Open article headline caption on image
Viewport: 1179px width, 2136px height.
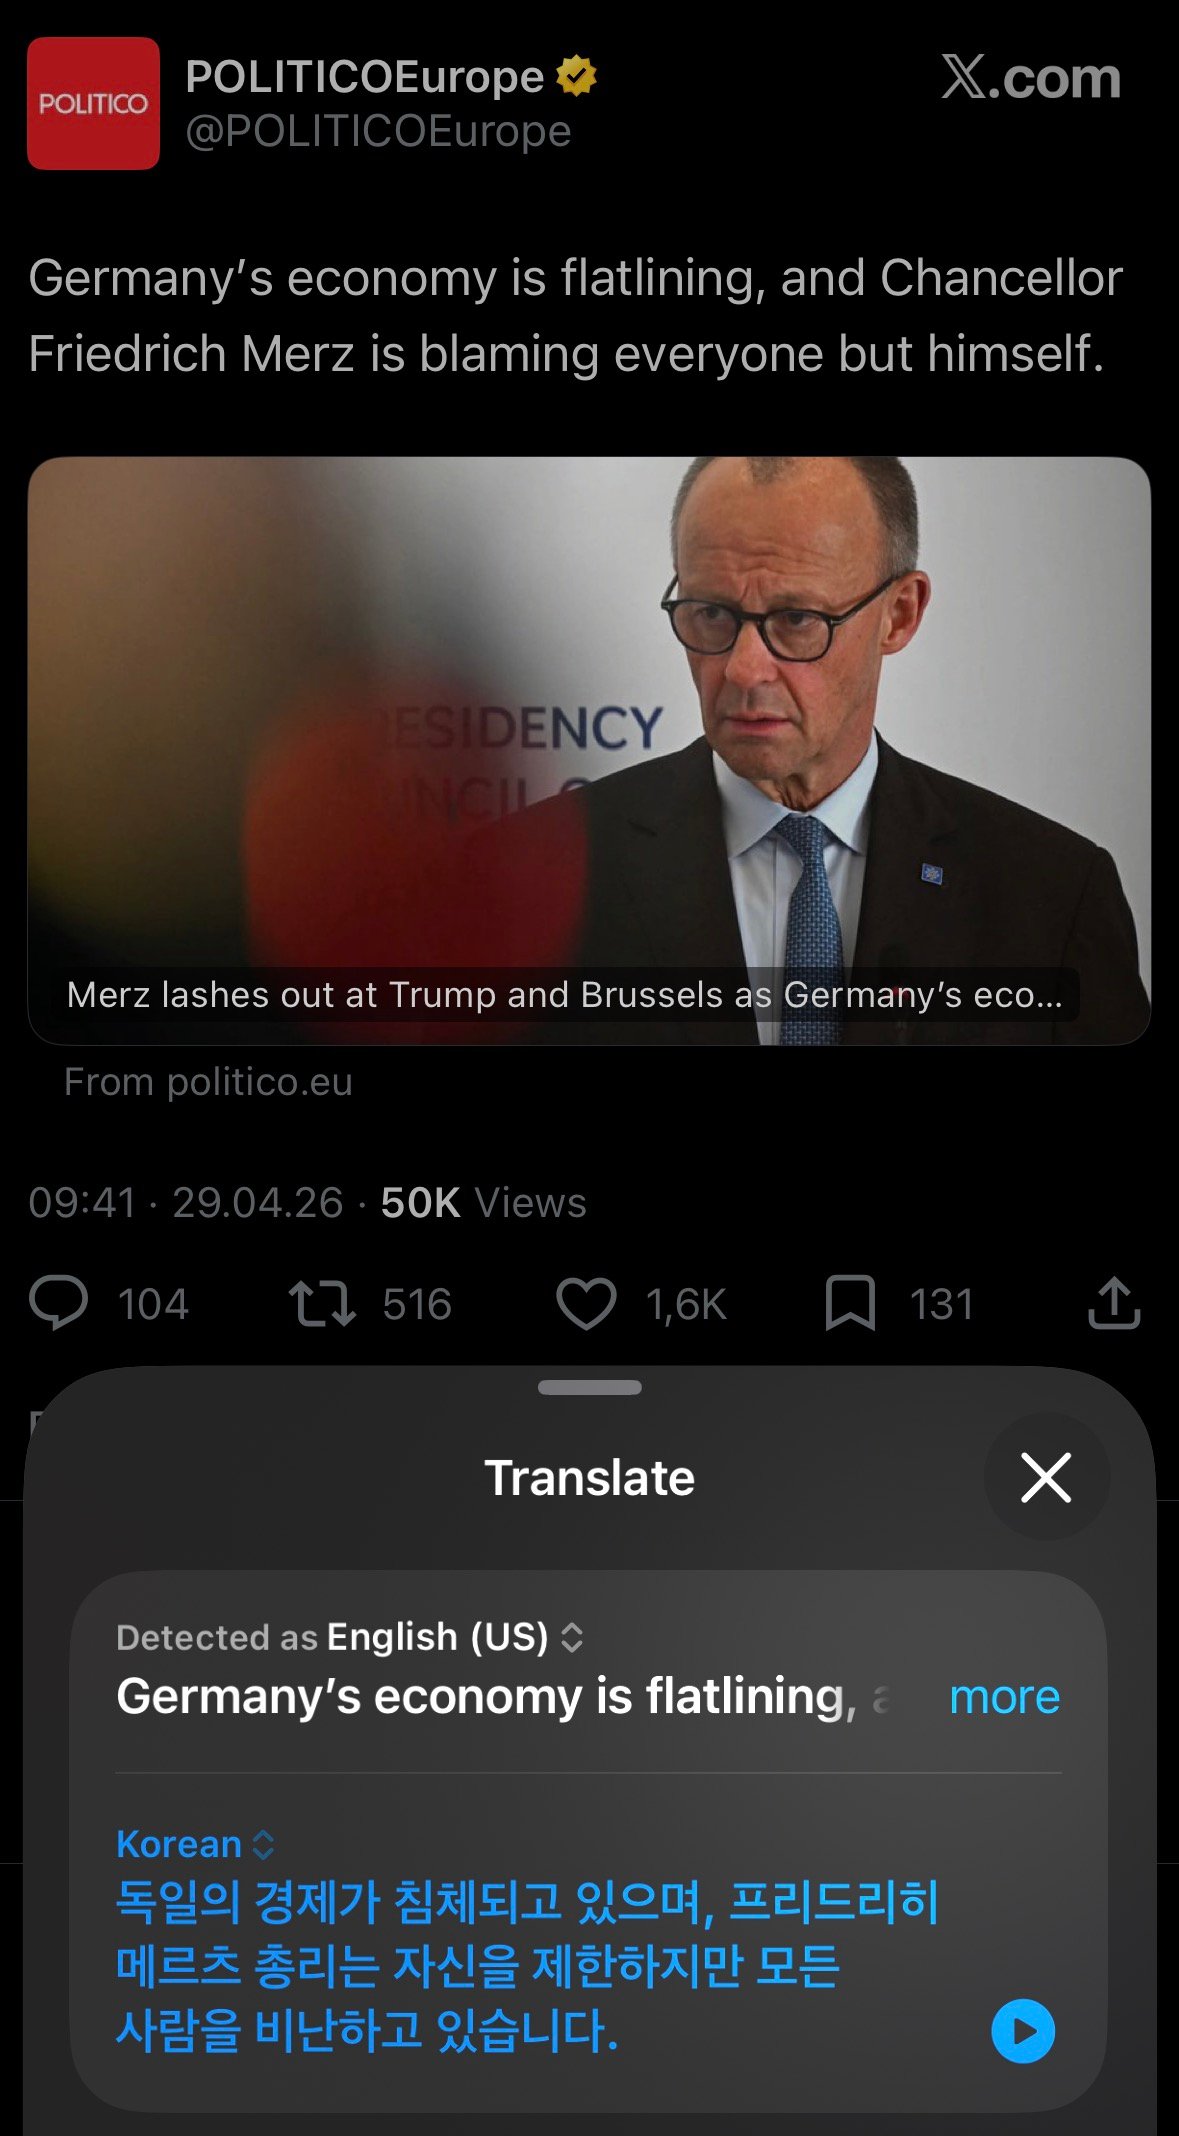565,995
